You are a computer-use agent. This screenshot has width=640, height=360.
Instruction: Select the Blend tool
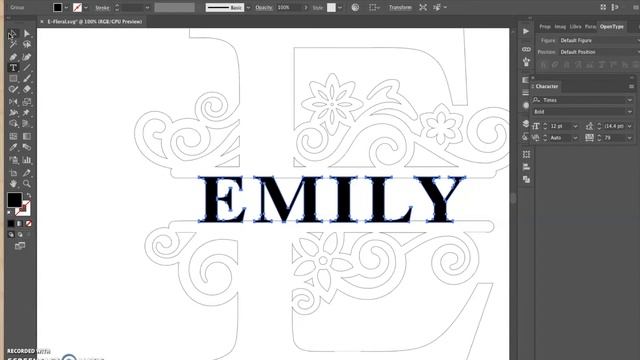pyautogui.click(x=27, y=147)
